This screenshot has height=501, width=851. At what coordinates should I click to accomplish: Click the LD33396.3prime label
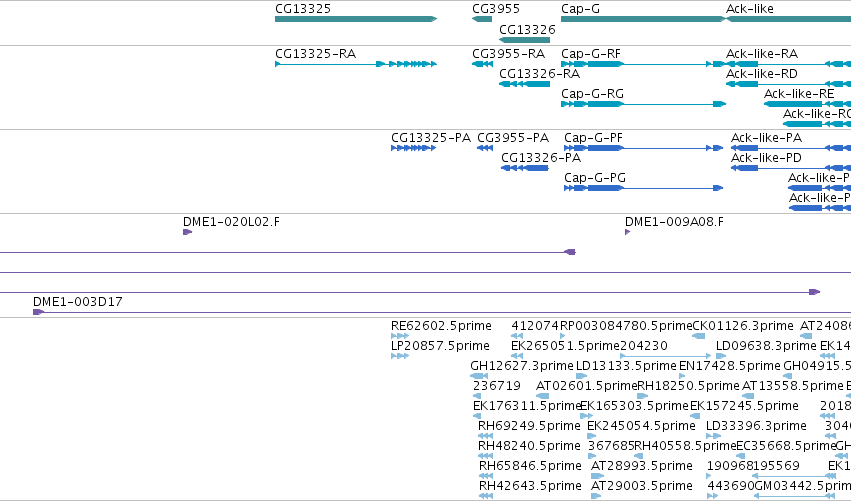tap(756, 426)
